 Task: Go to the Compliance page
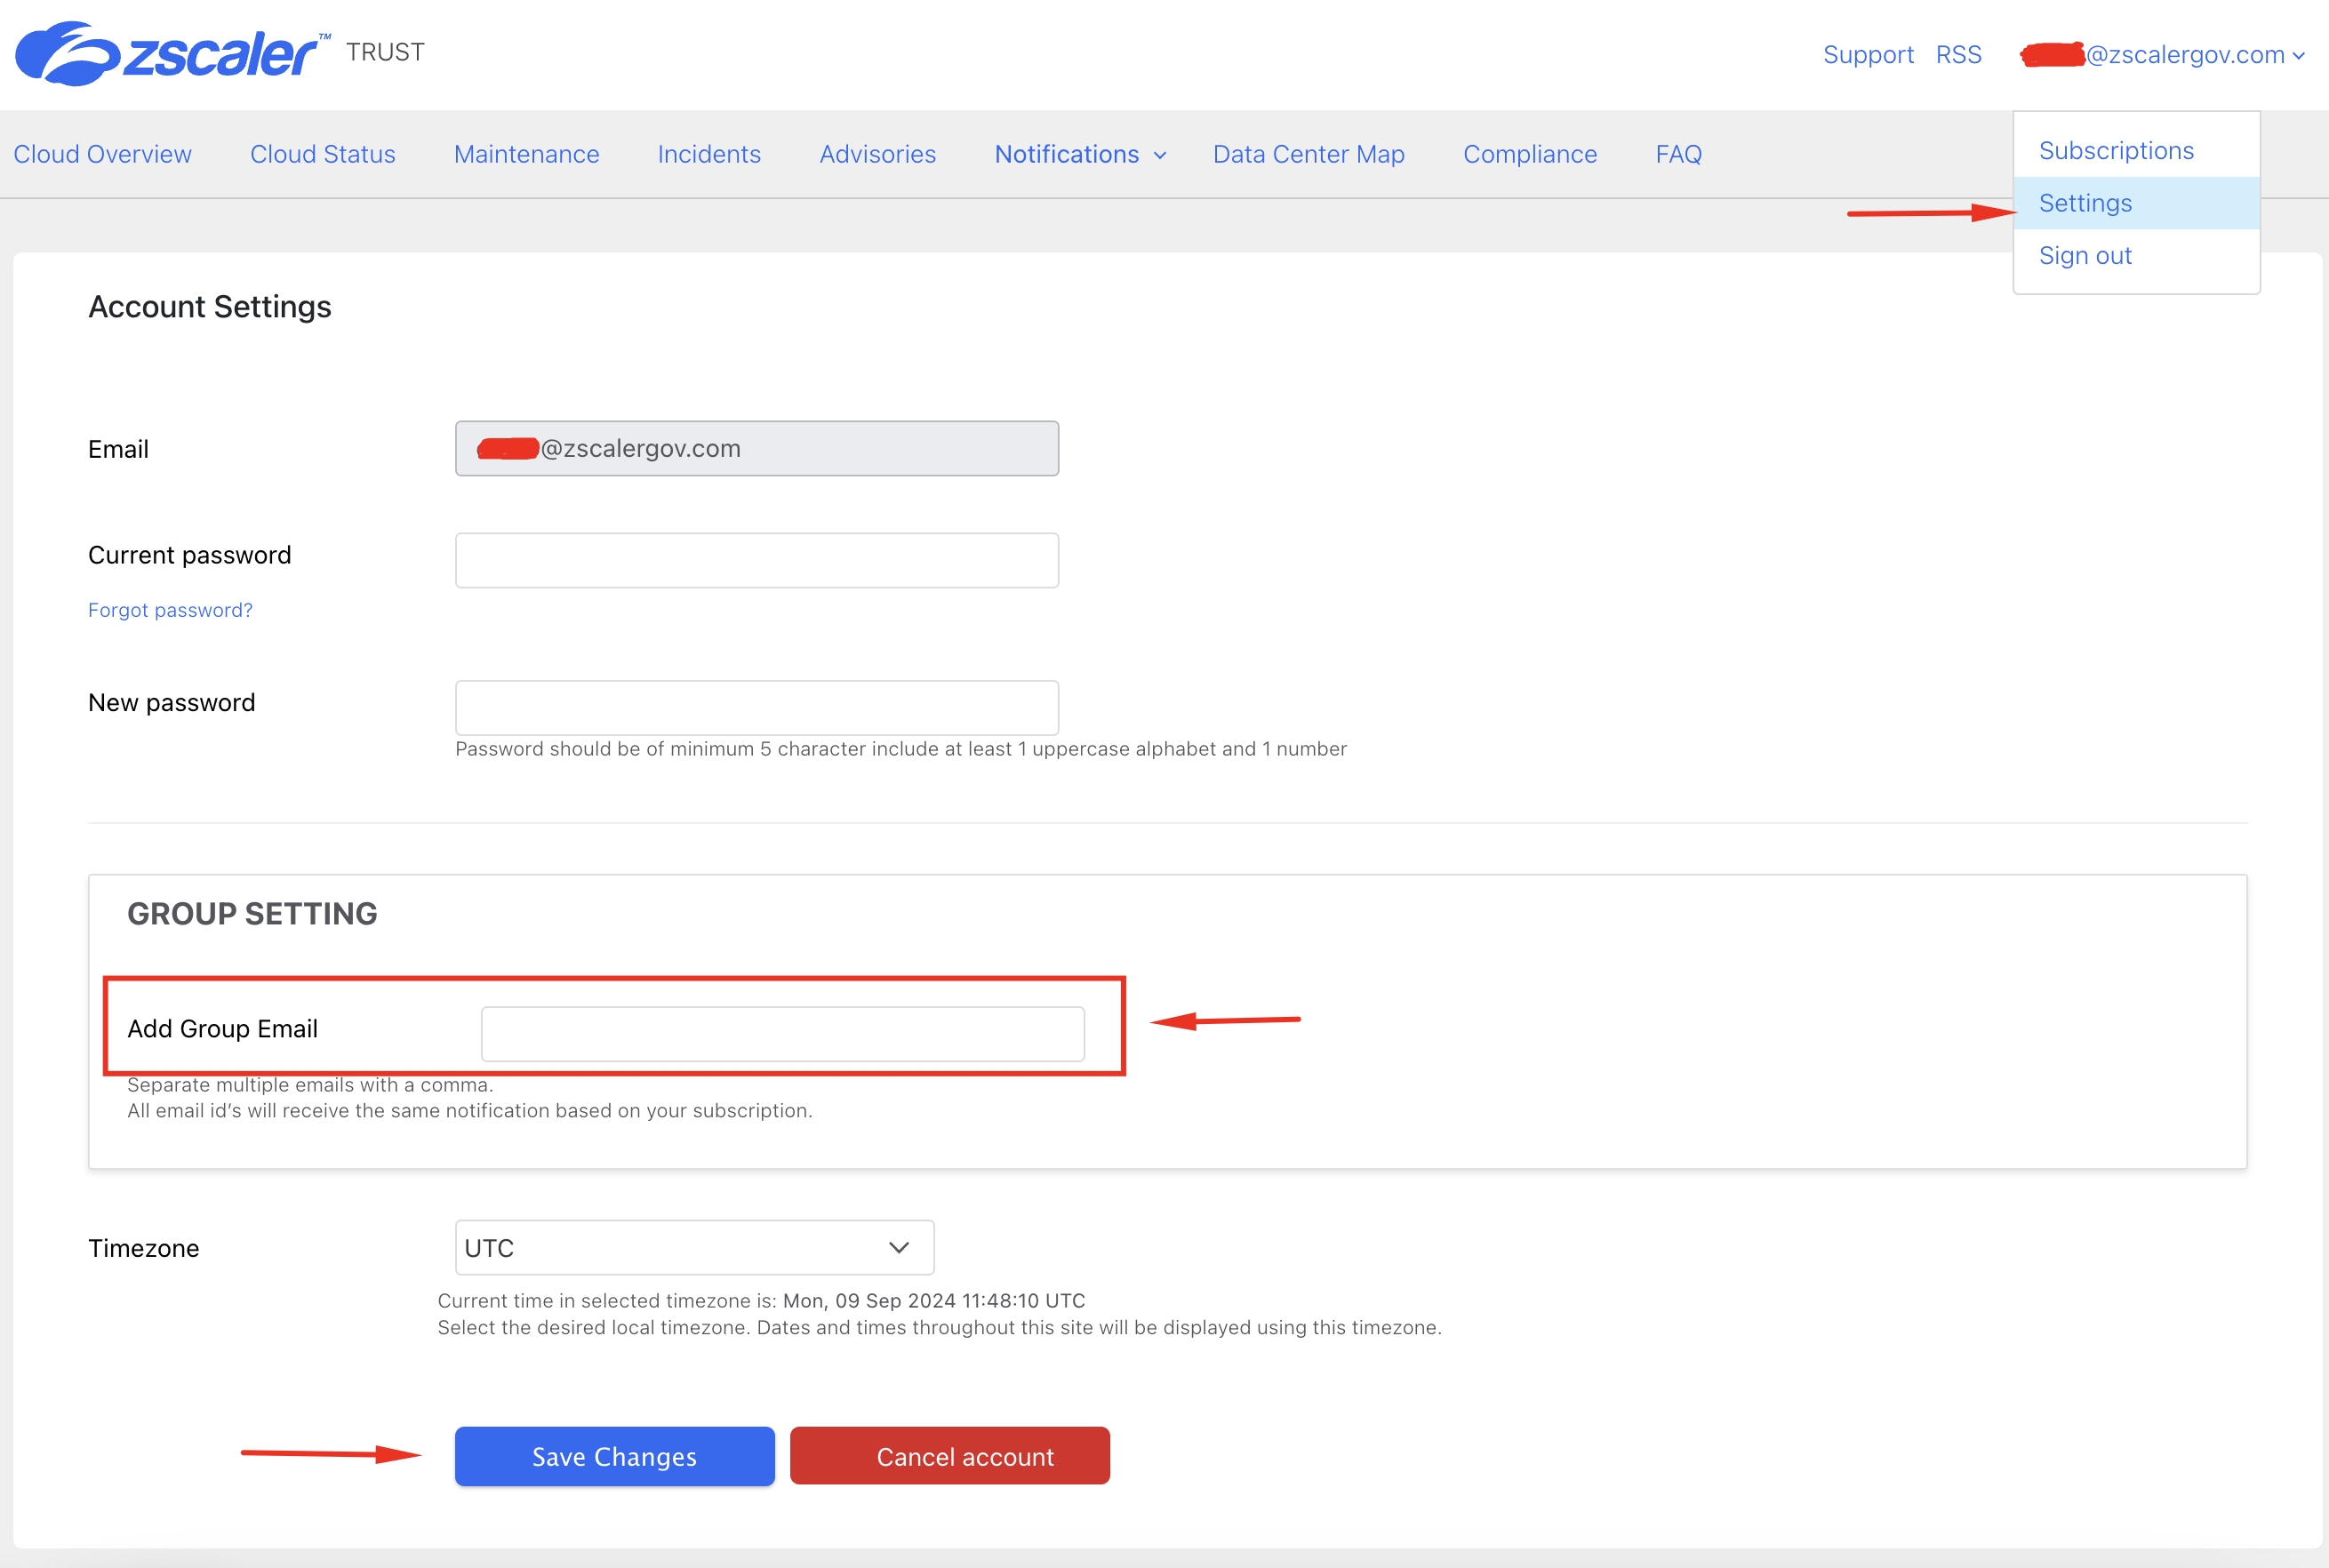pyautogui.click(x=1529, y=154)
